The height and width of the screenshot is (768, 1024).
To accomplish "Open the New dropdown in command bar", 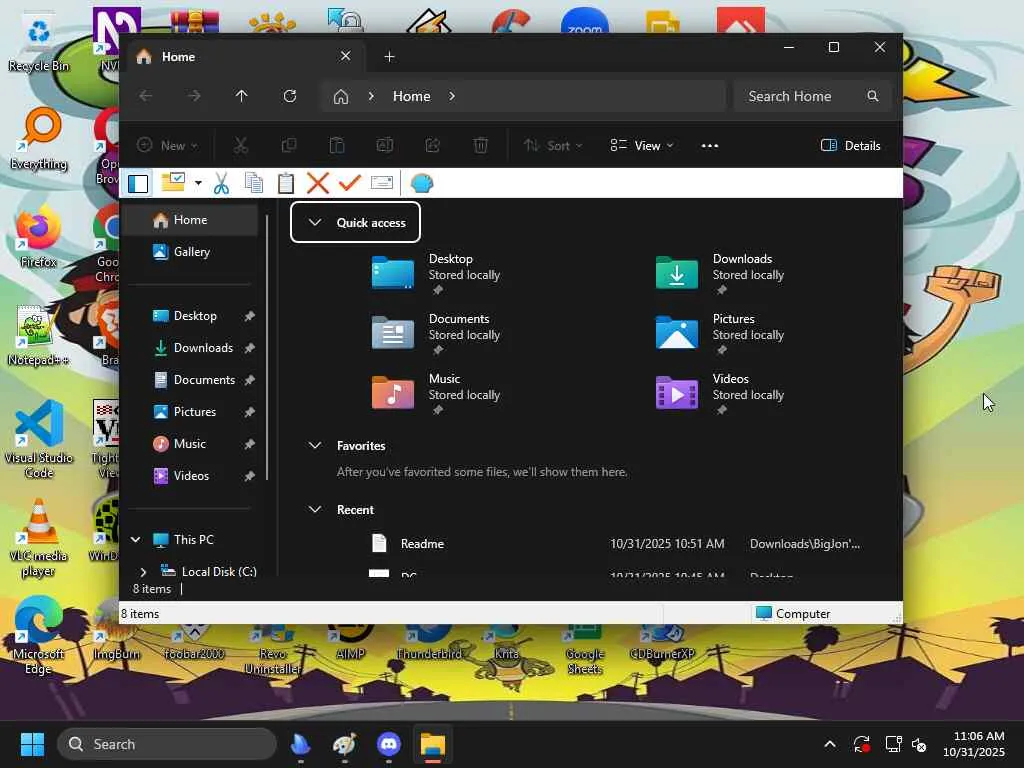I will click(x=167, y=146).
